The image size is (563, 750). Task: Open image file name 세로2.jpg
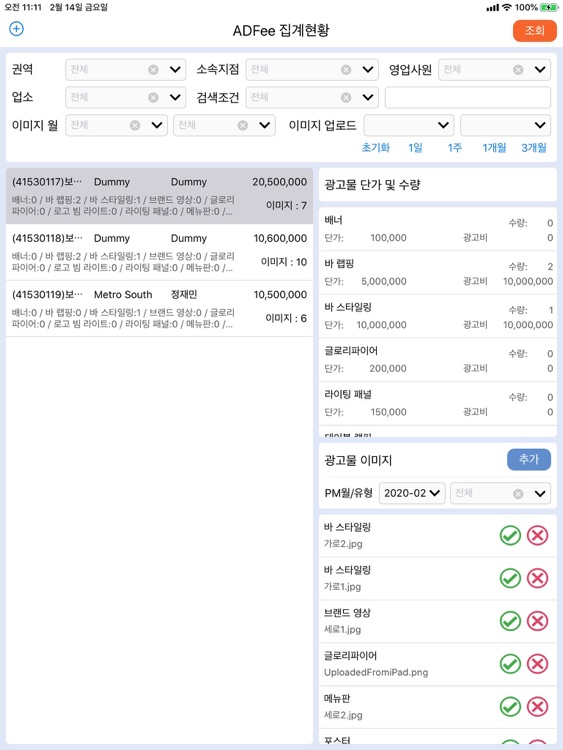[343, 715]
